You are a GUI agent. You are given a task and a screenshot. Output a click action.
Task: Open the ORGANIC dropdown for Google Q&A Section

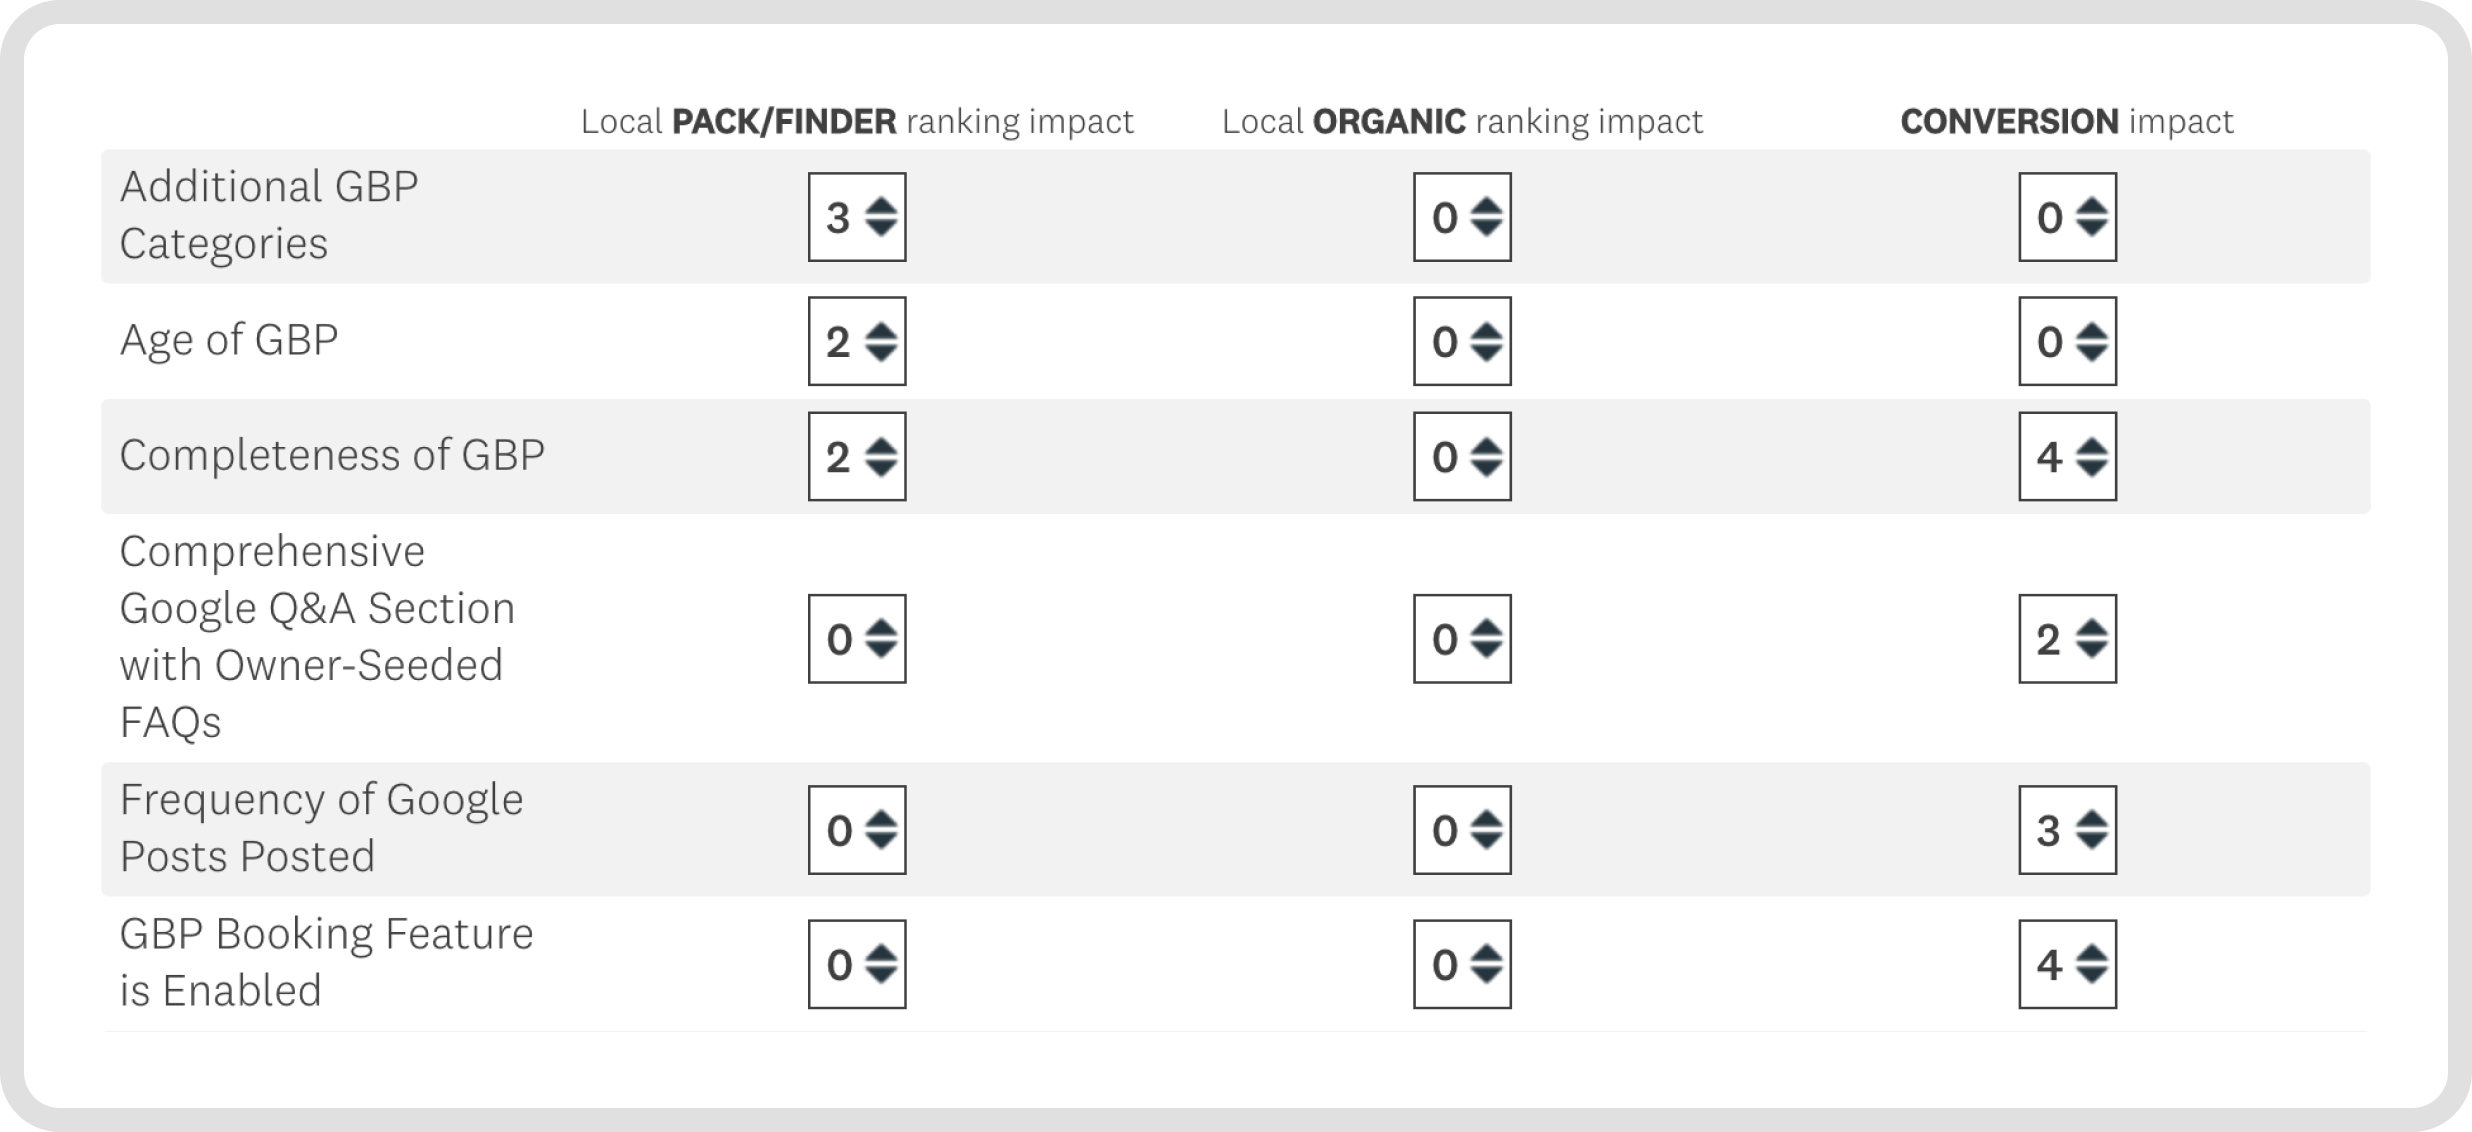(x=1462, y=639)
